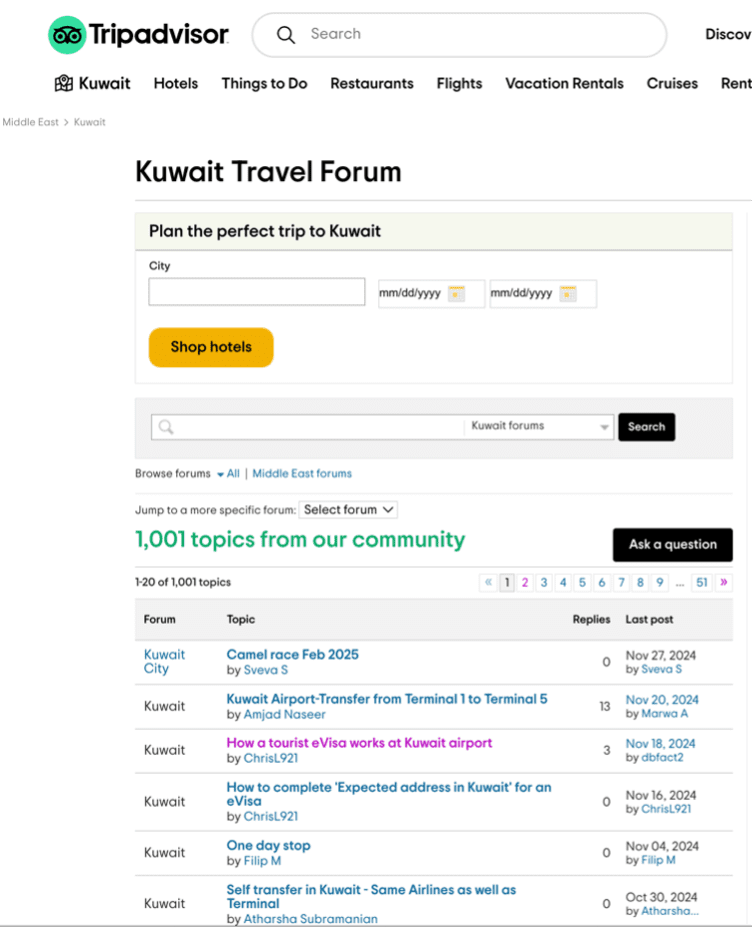
Task: Open the first check-in date calendar icon
Action: coord(459,294)
